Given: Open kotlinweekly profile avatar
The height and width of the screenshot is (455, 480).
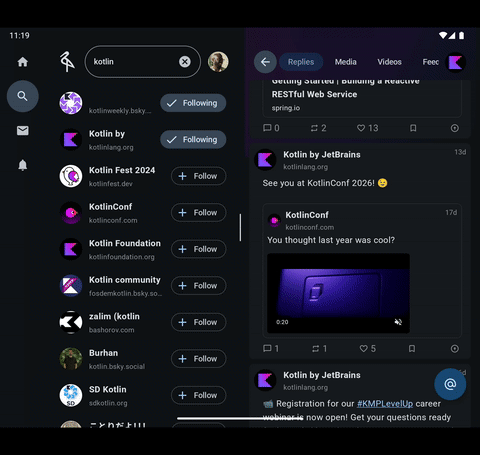Looking at the screenshot, I should (x=71, y=103).
